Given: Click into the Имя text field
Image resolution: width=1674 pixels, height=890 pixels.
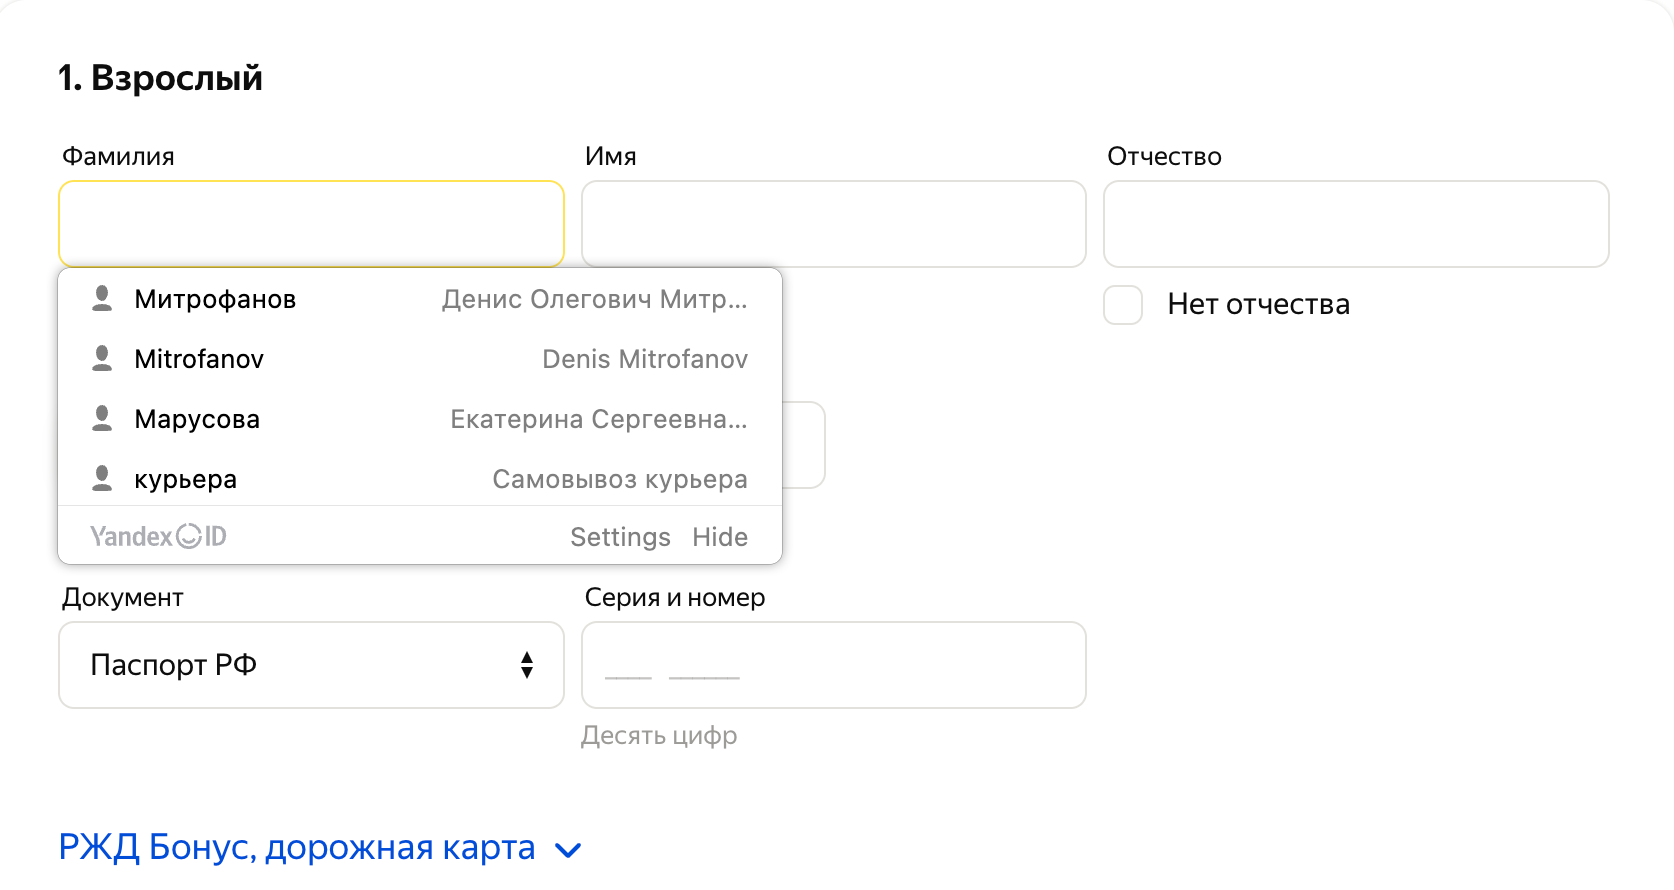Looking at the screenshot, I should tap(834, 224).
